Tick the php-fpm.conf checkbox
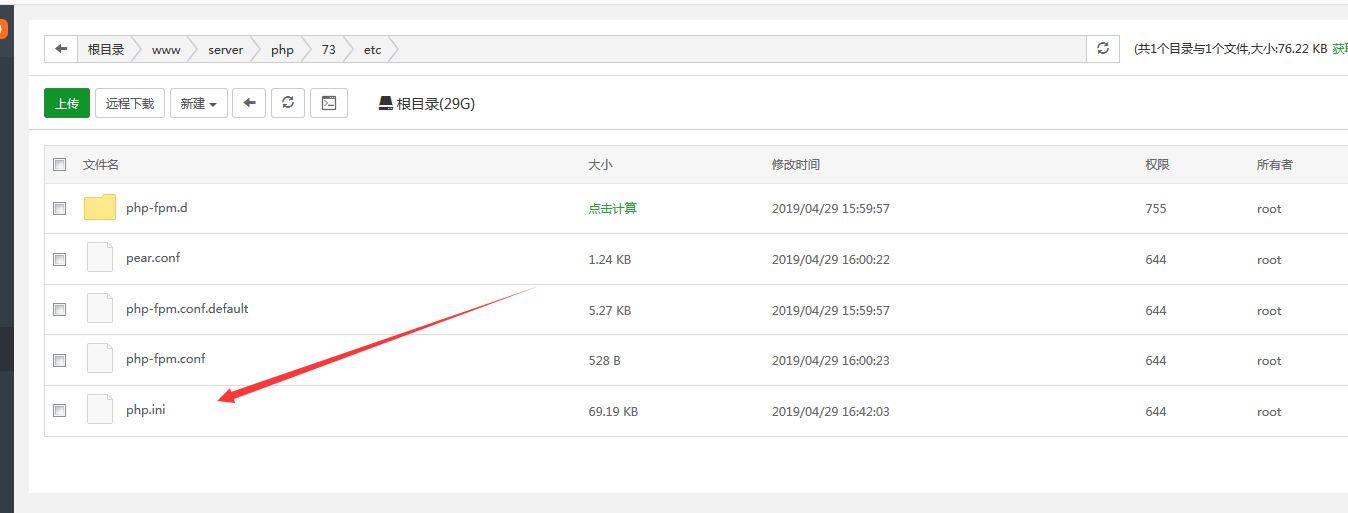 [x=59, y=360]
